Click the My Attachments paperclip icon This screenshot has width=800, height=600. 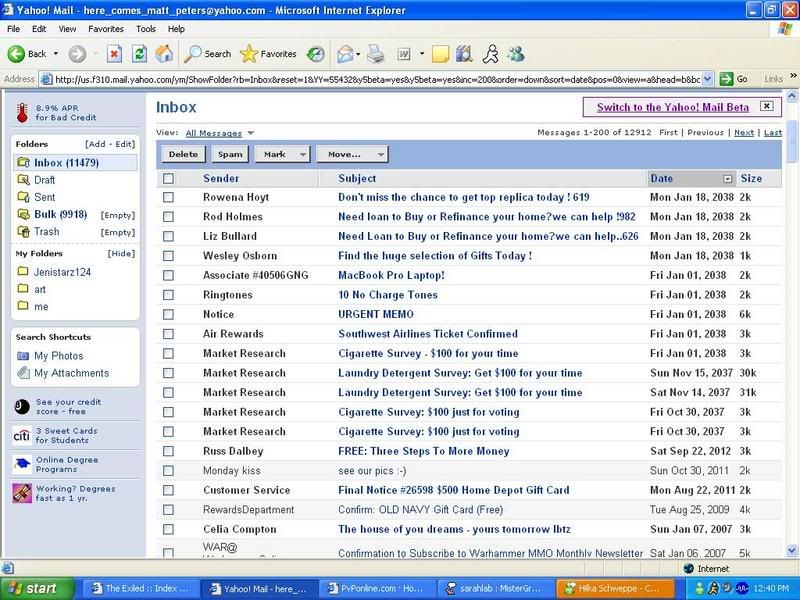point(23,373)
